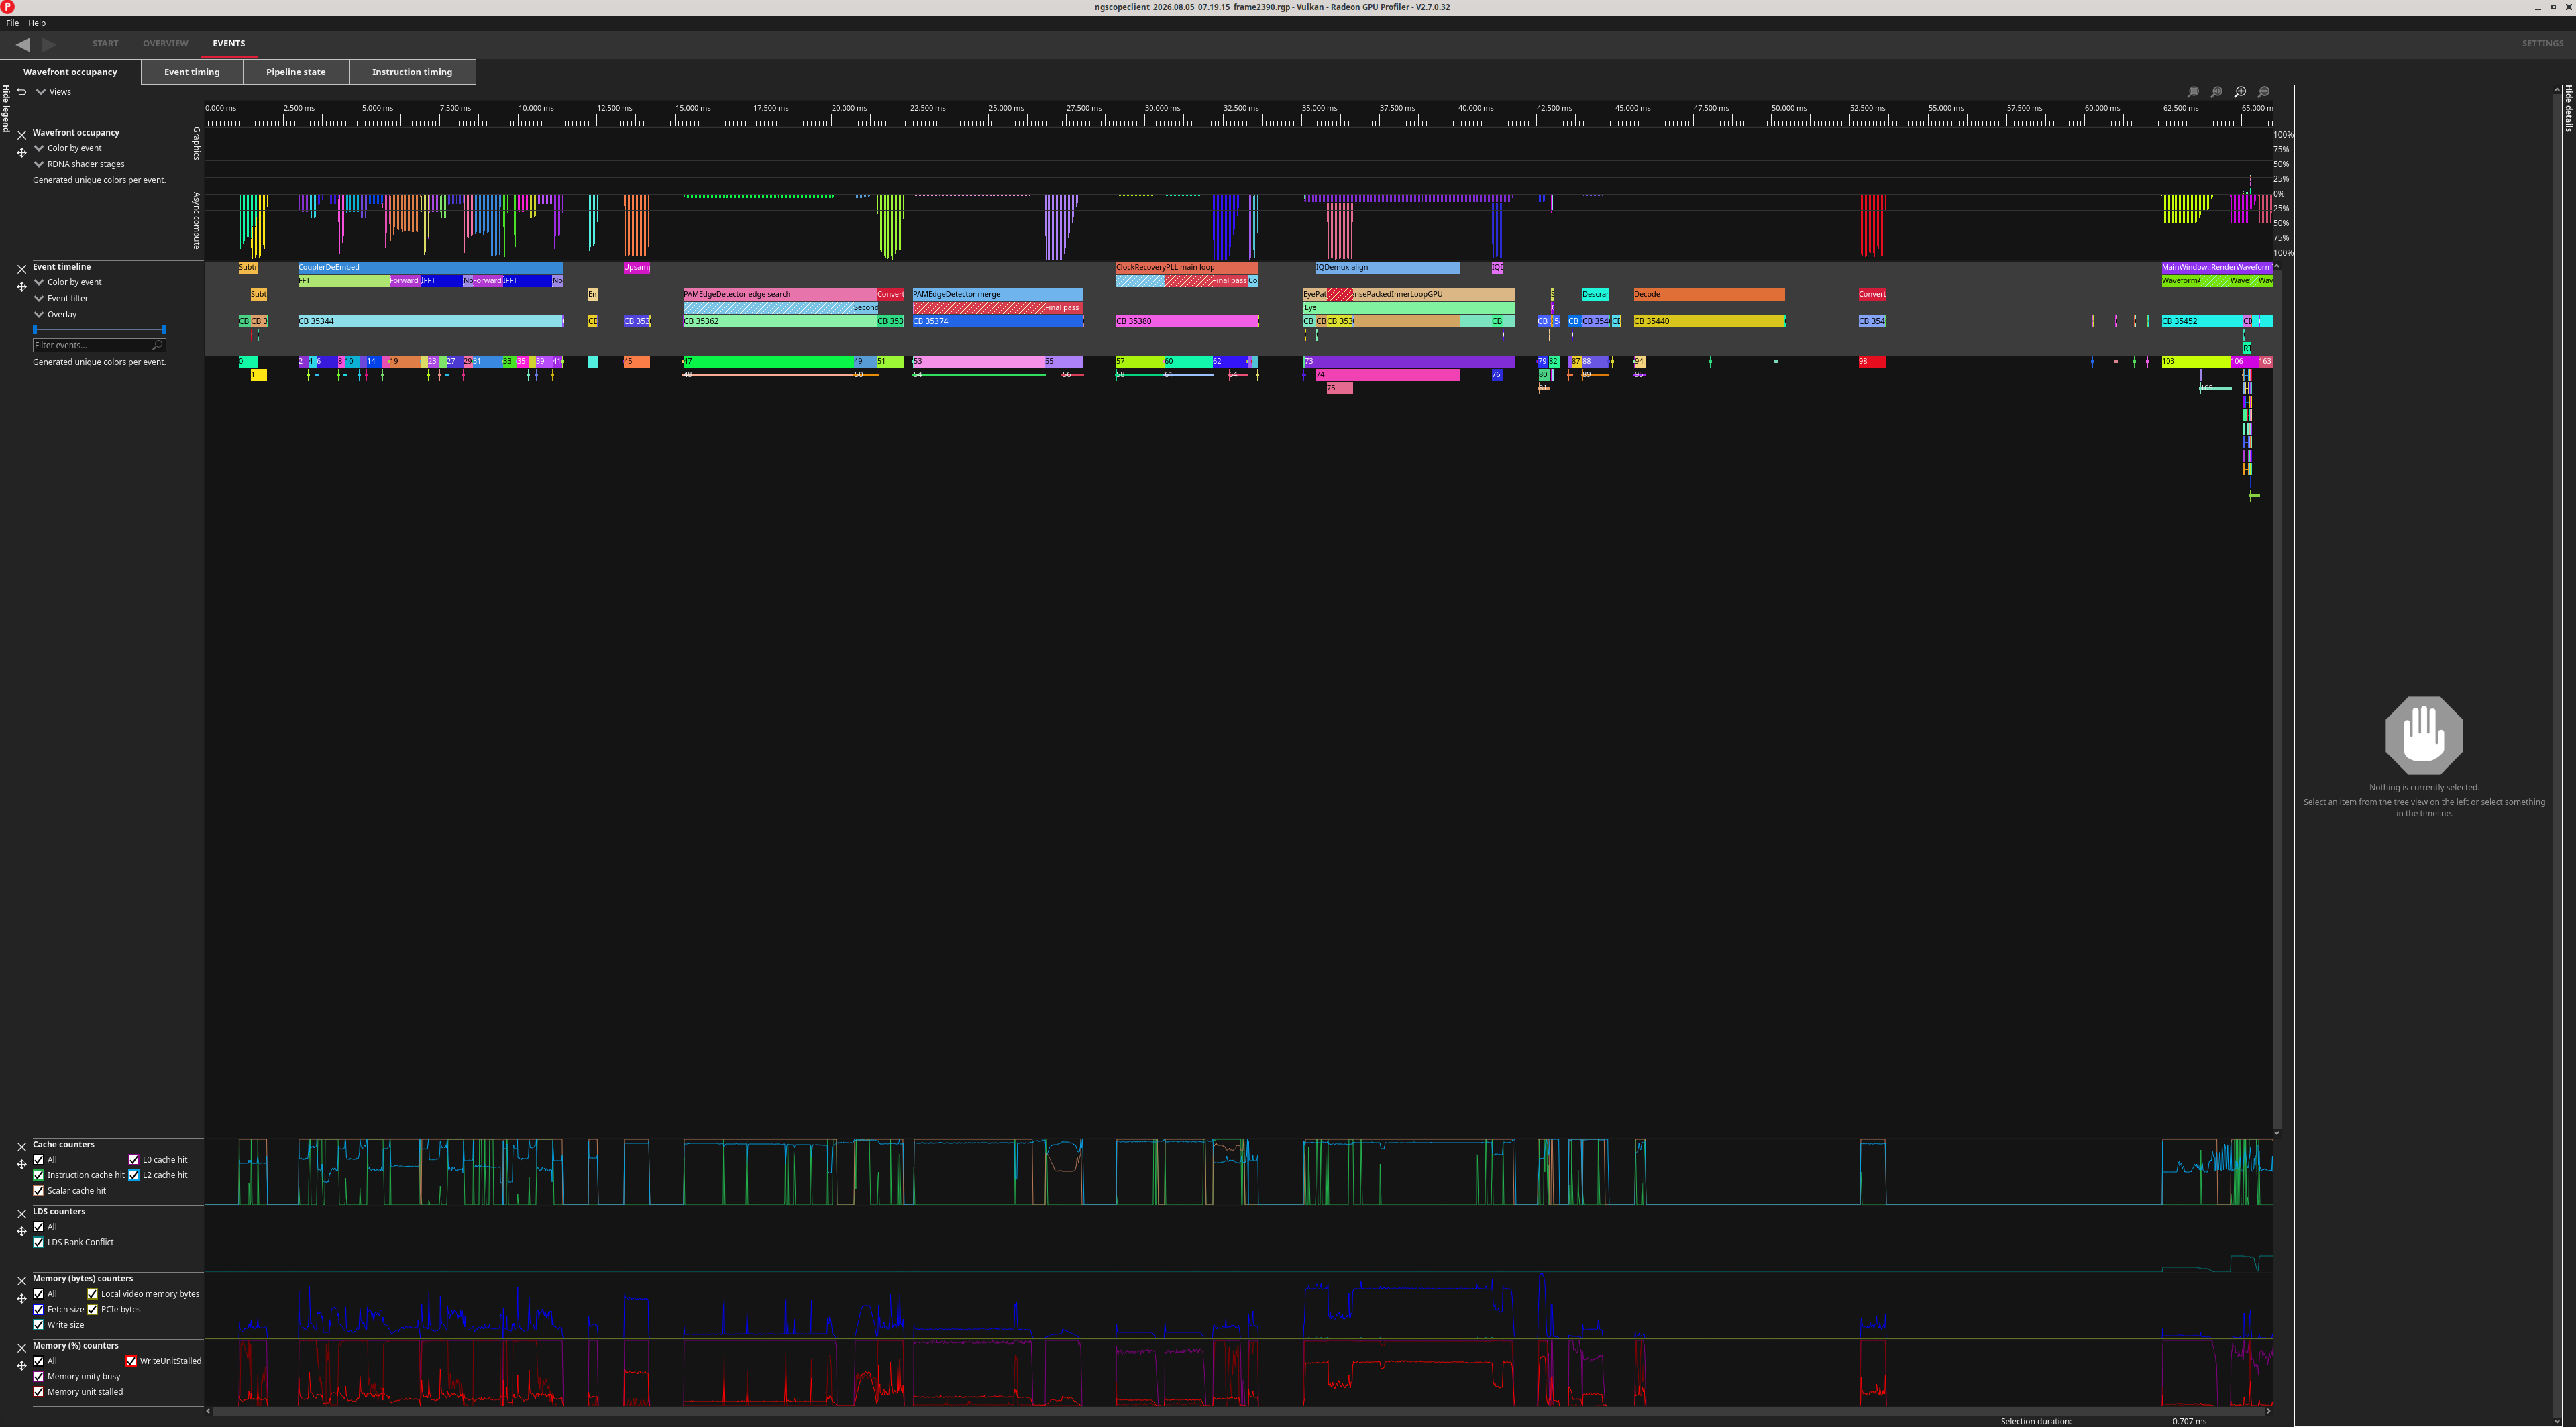This screenshot has height=1427, width=2576.
Task: Click the move handle for Memory (bytes) counters
Action: (22, 1298)
